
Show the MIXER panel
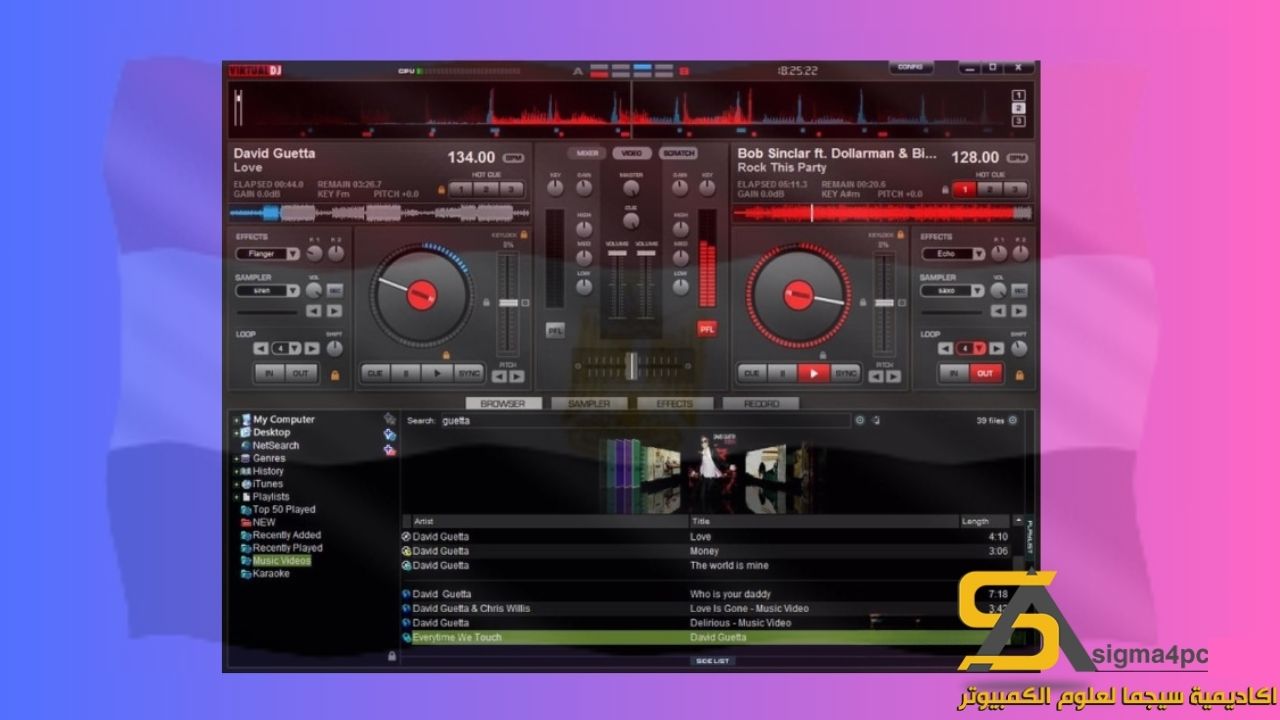[588, 153]
